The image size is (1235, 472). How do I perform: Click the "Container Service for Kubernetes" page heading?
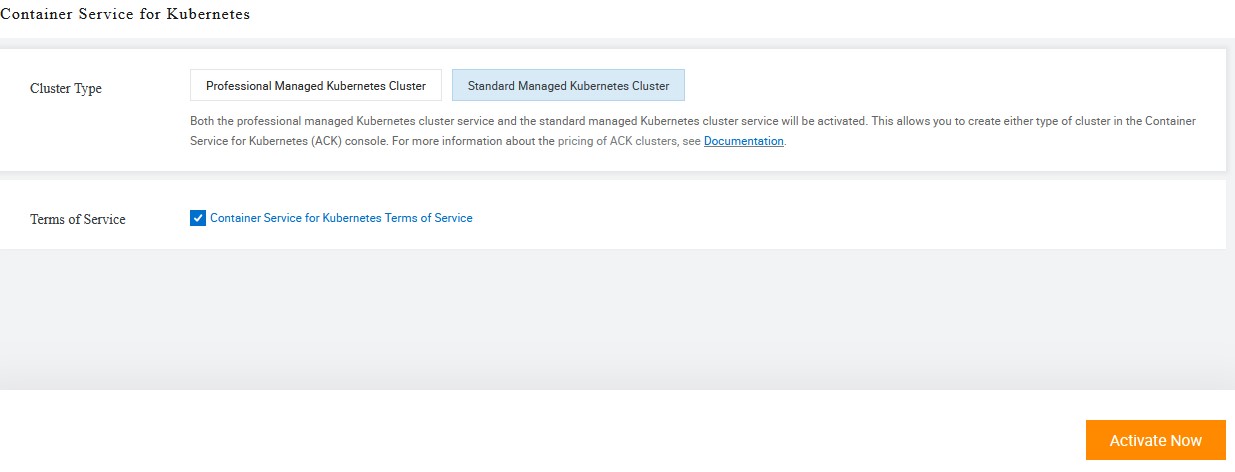[x=125, y=15]
